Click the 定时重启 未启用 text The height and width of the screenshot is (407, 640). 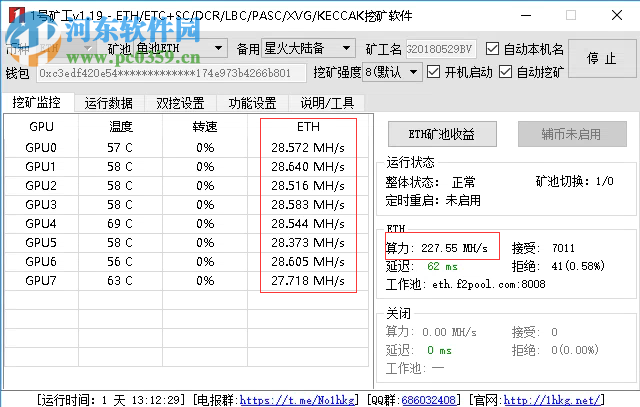click(433, 200)
